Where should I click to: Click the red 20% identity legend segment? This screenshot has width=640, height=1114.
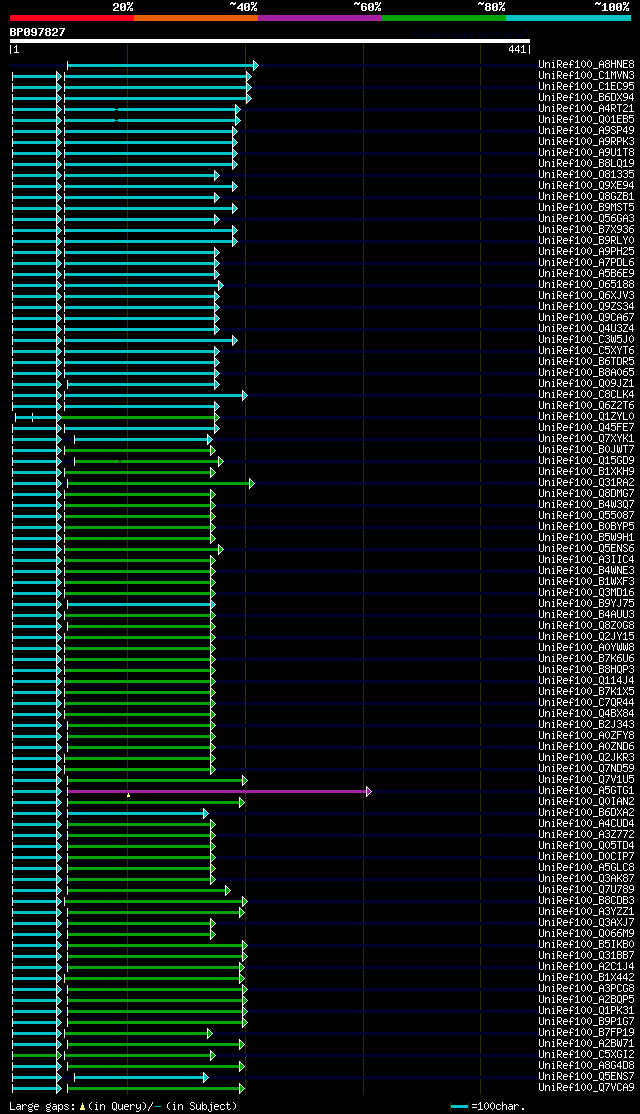click(72, 18)
